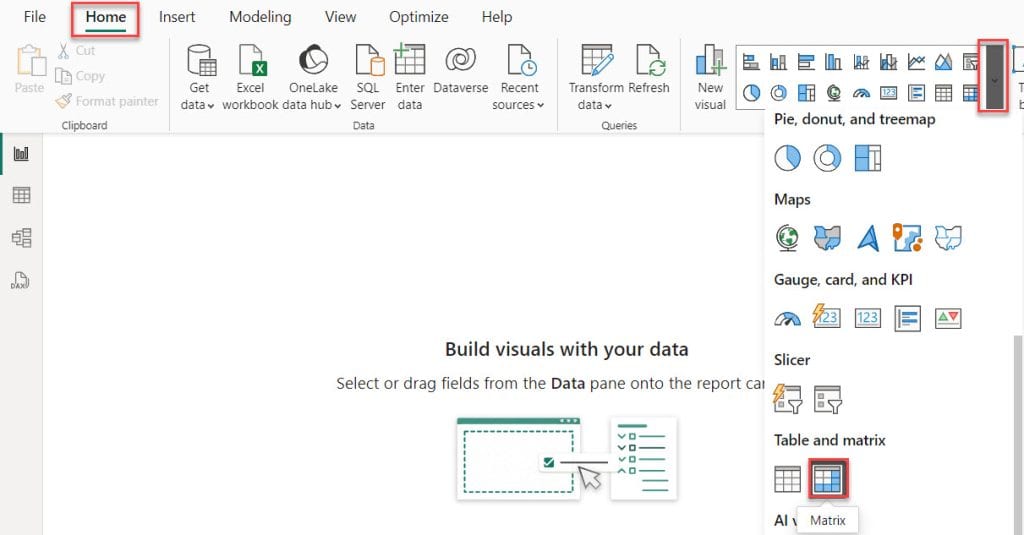Select Table visual in ribbon gallery
This screenshot has width=1024, height=535.
(x=944, y=93)
